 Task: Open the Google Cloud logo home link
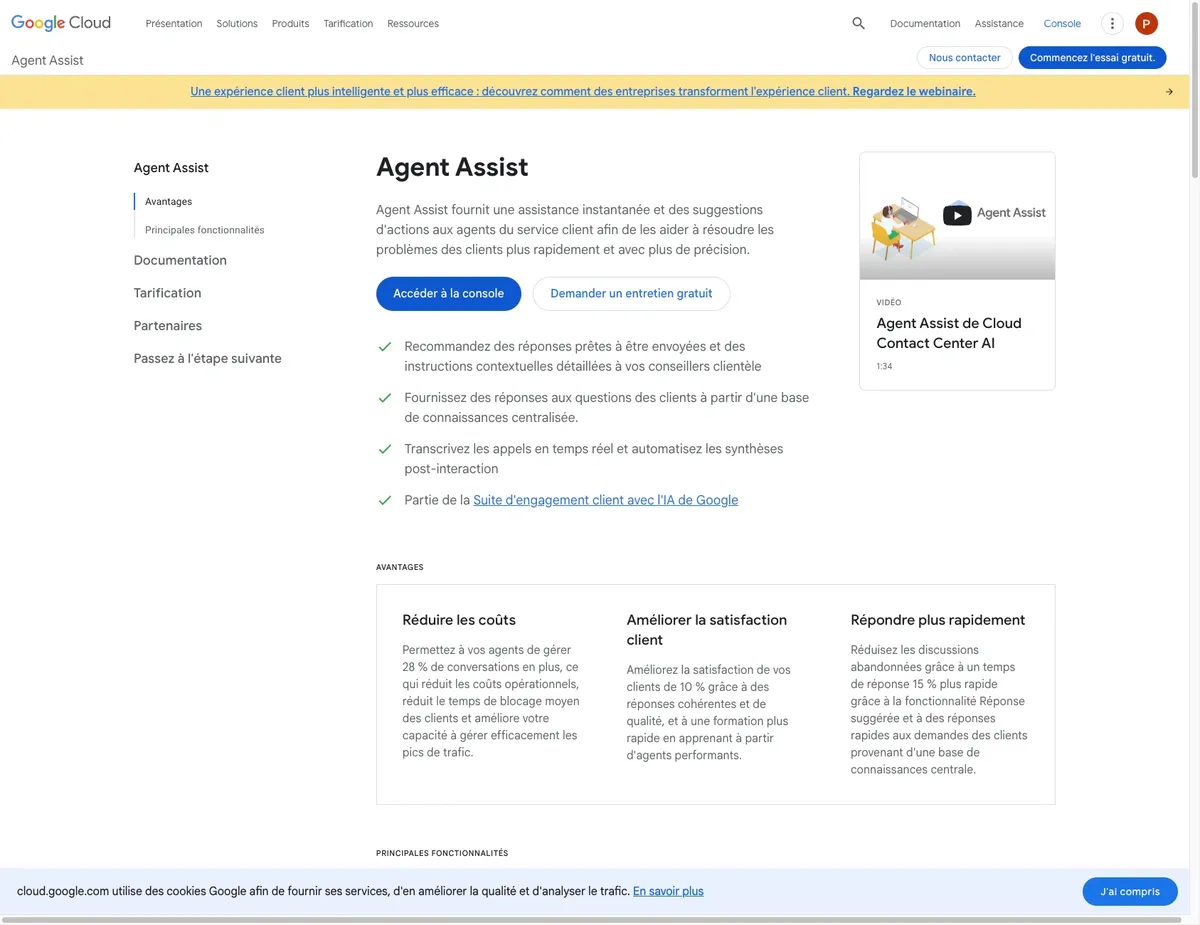(x=61, y=23)
